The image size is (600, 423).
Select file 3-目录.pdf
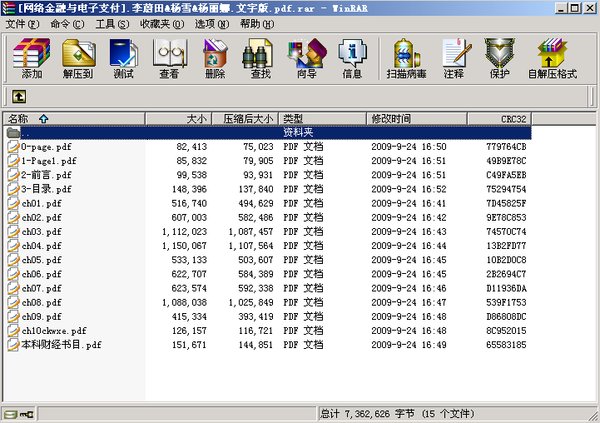pos(46,189)
